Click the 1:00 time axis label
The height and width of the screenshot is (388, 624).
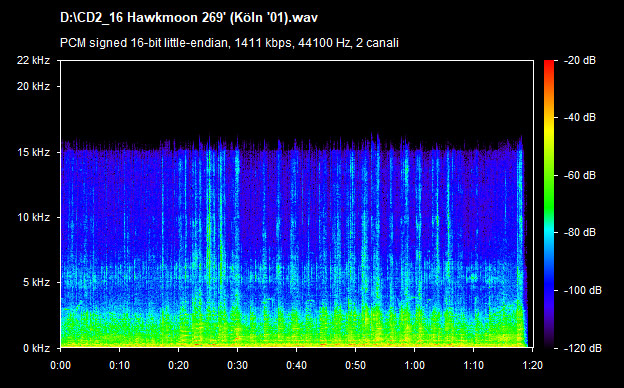point(415,365)
